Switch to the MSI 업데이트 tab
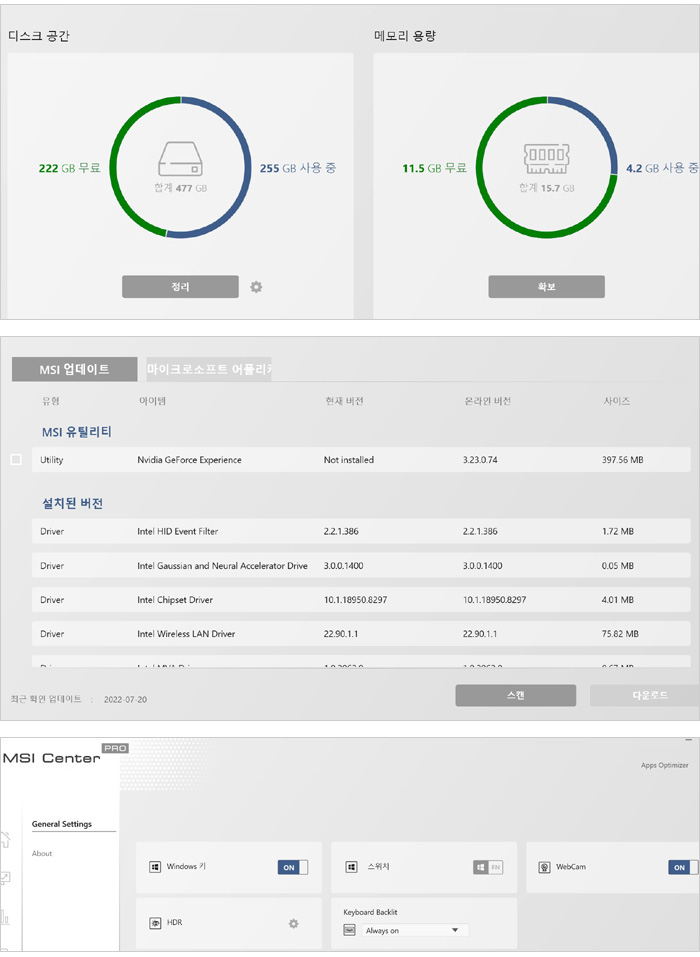 click(74, 370)
